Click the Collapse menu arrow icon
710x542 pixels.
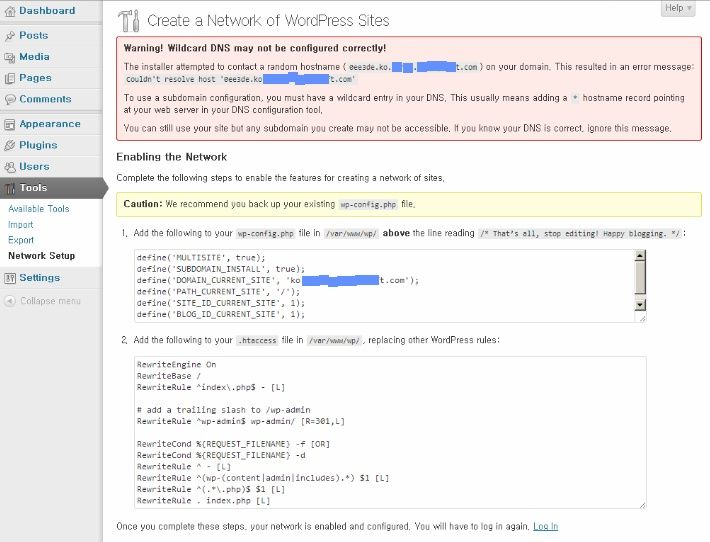[x=10, y=301]
